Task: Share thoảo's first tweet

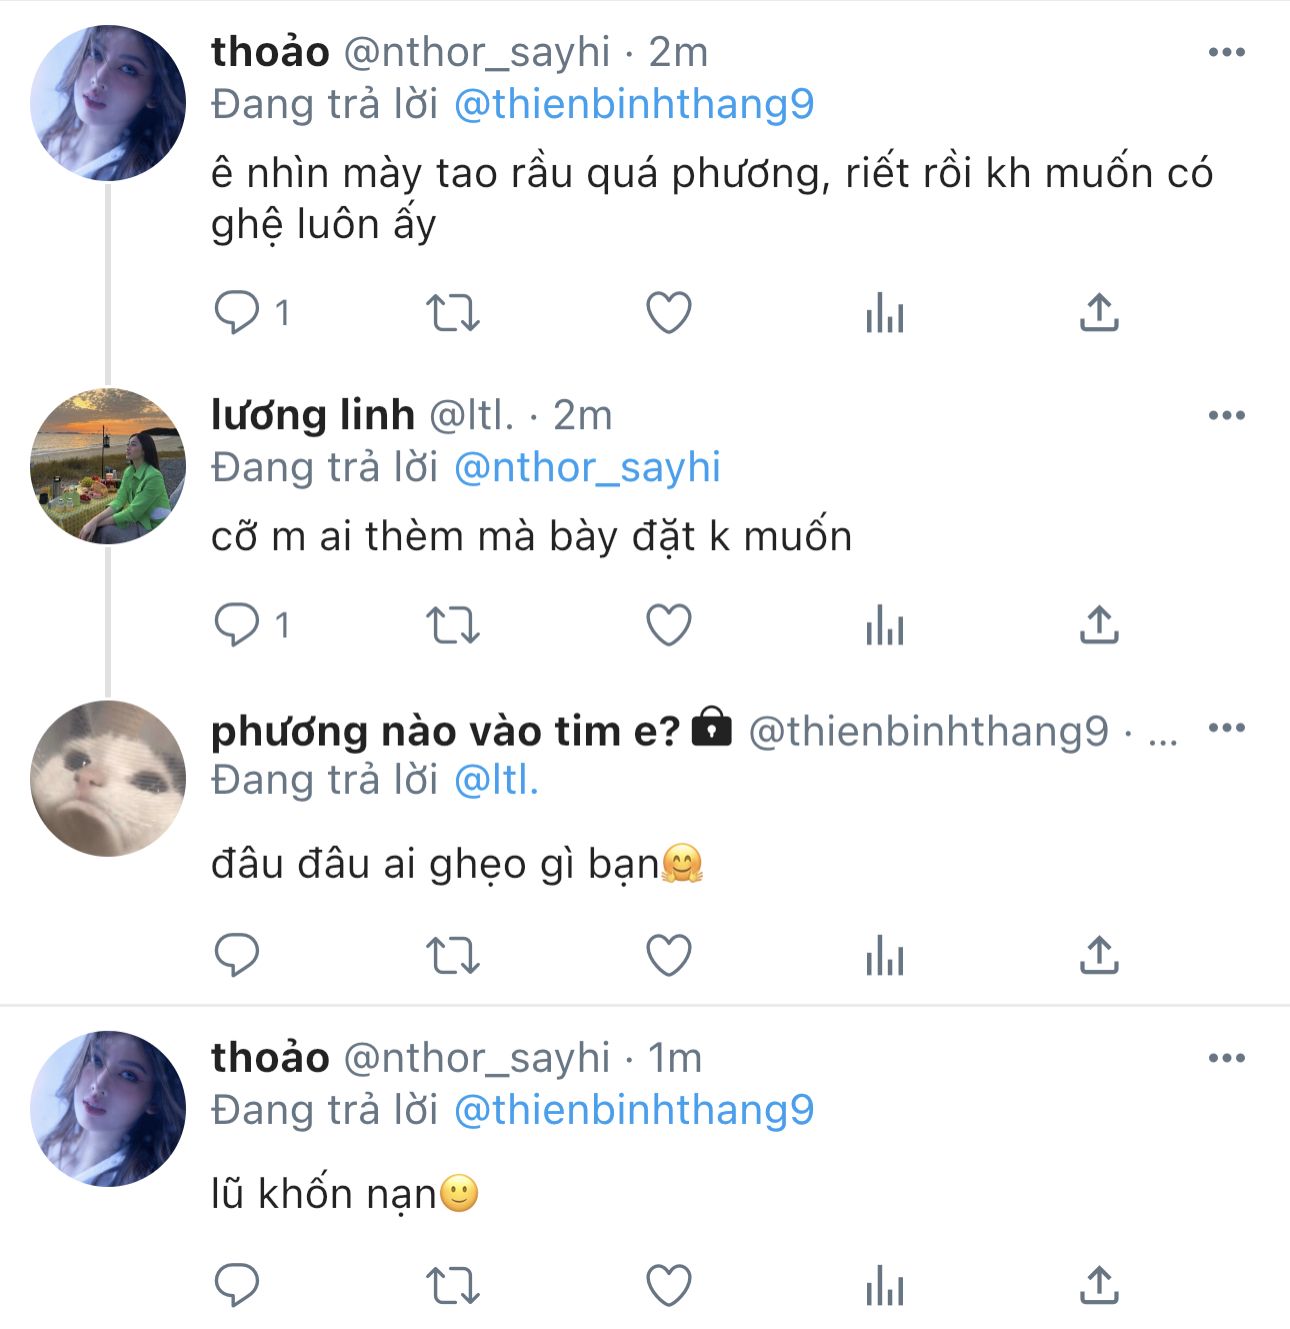Action: (1099, 313)
